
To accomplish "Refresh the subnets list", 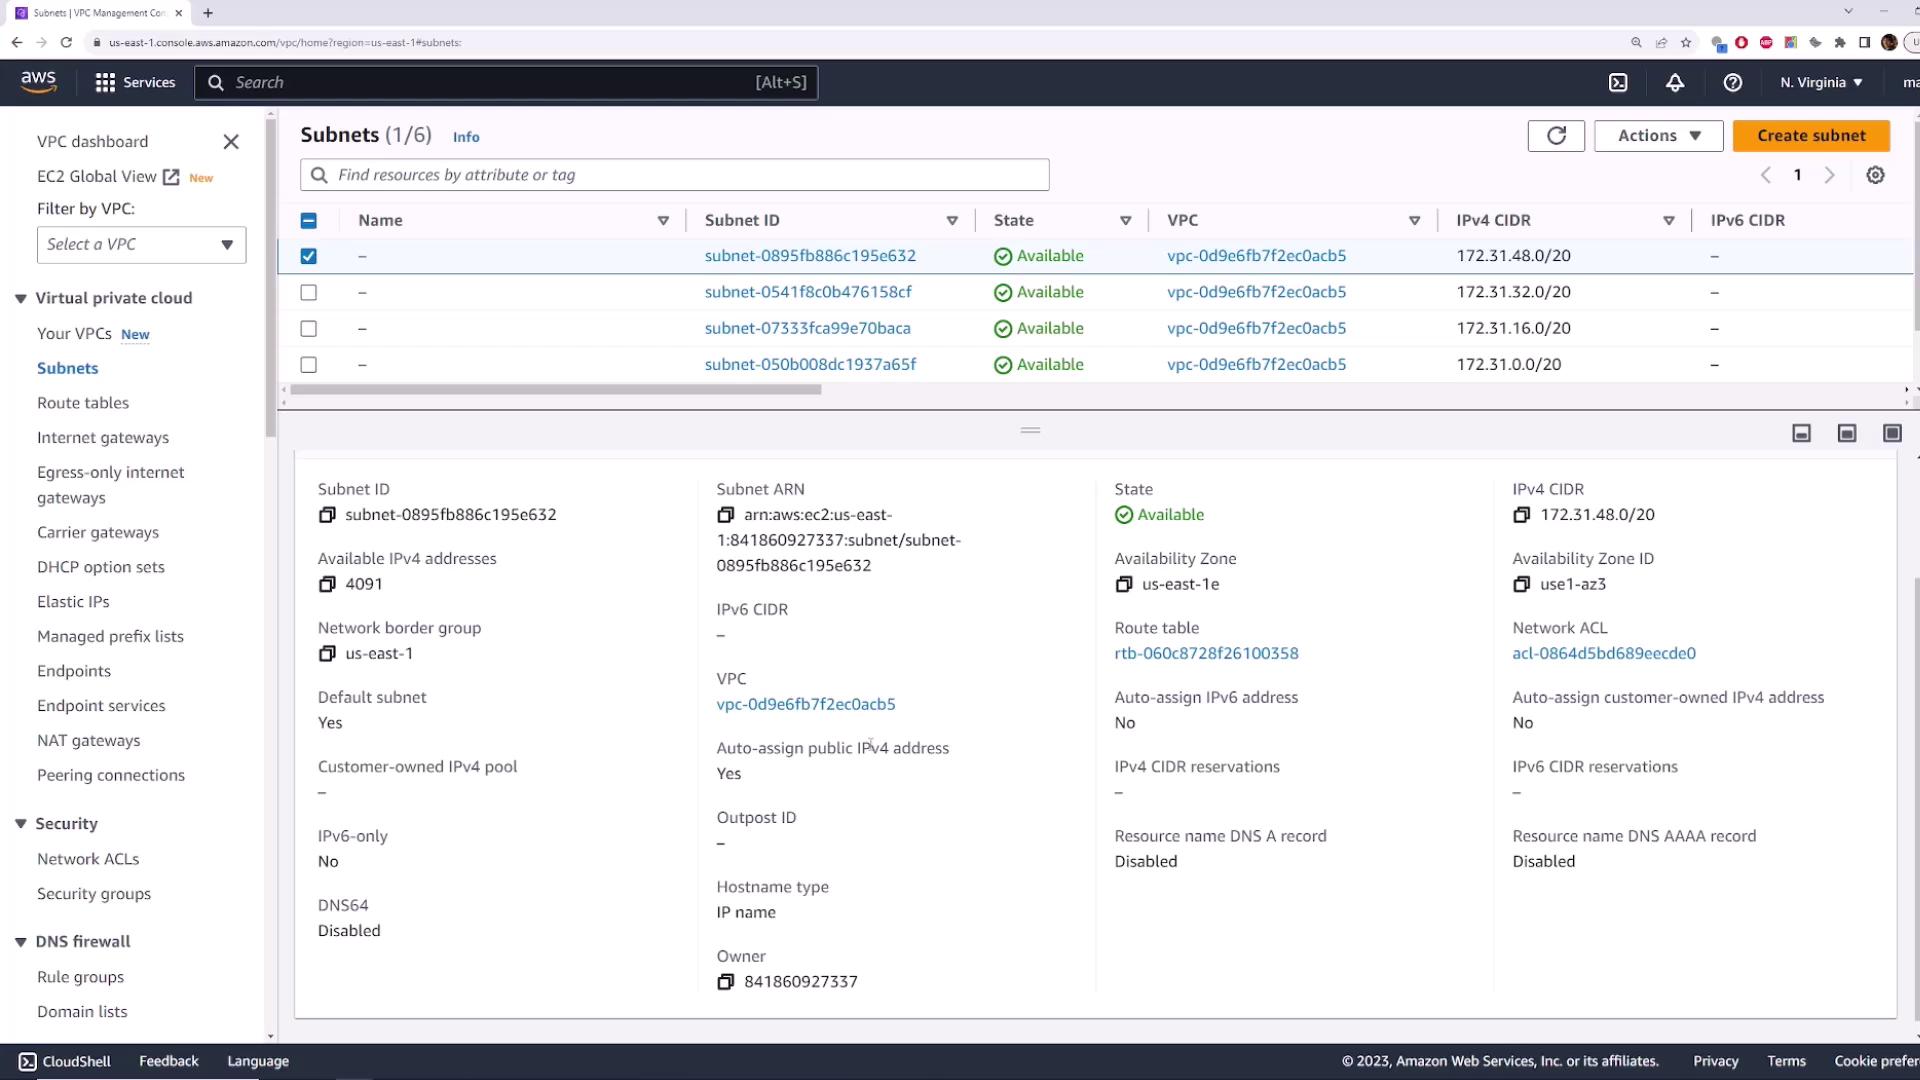I will (1556, 136).
